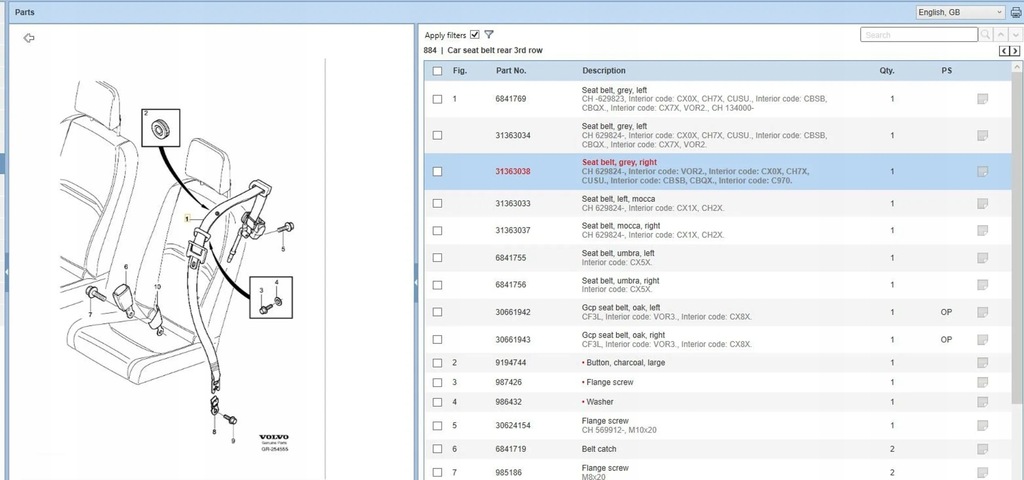
Task: Click note icon for part 6841769
Action: (983, 99)
